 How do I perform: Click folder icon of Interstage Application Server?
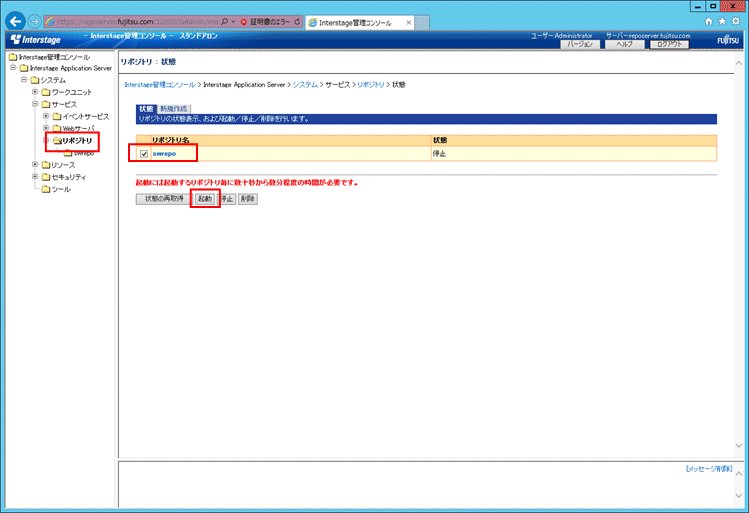[24, 68]
